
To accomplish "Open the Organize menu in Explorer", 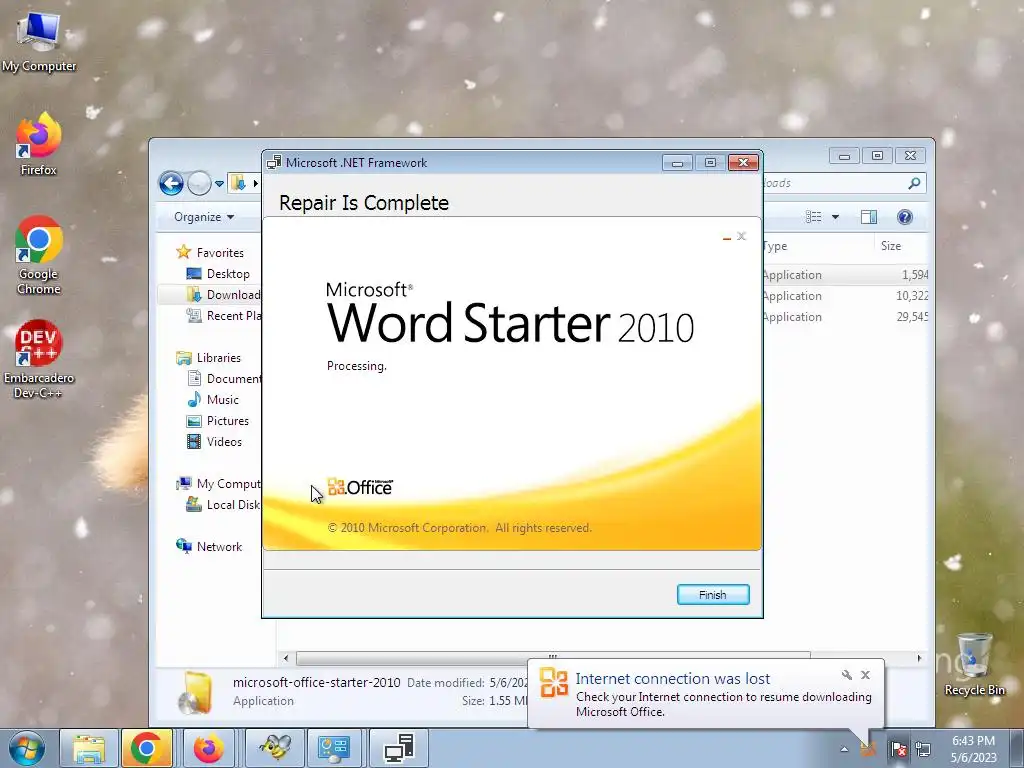I will tap(204, 217).
